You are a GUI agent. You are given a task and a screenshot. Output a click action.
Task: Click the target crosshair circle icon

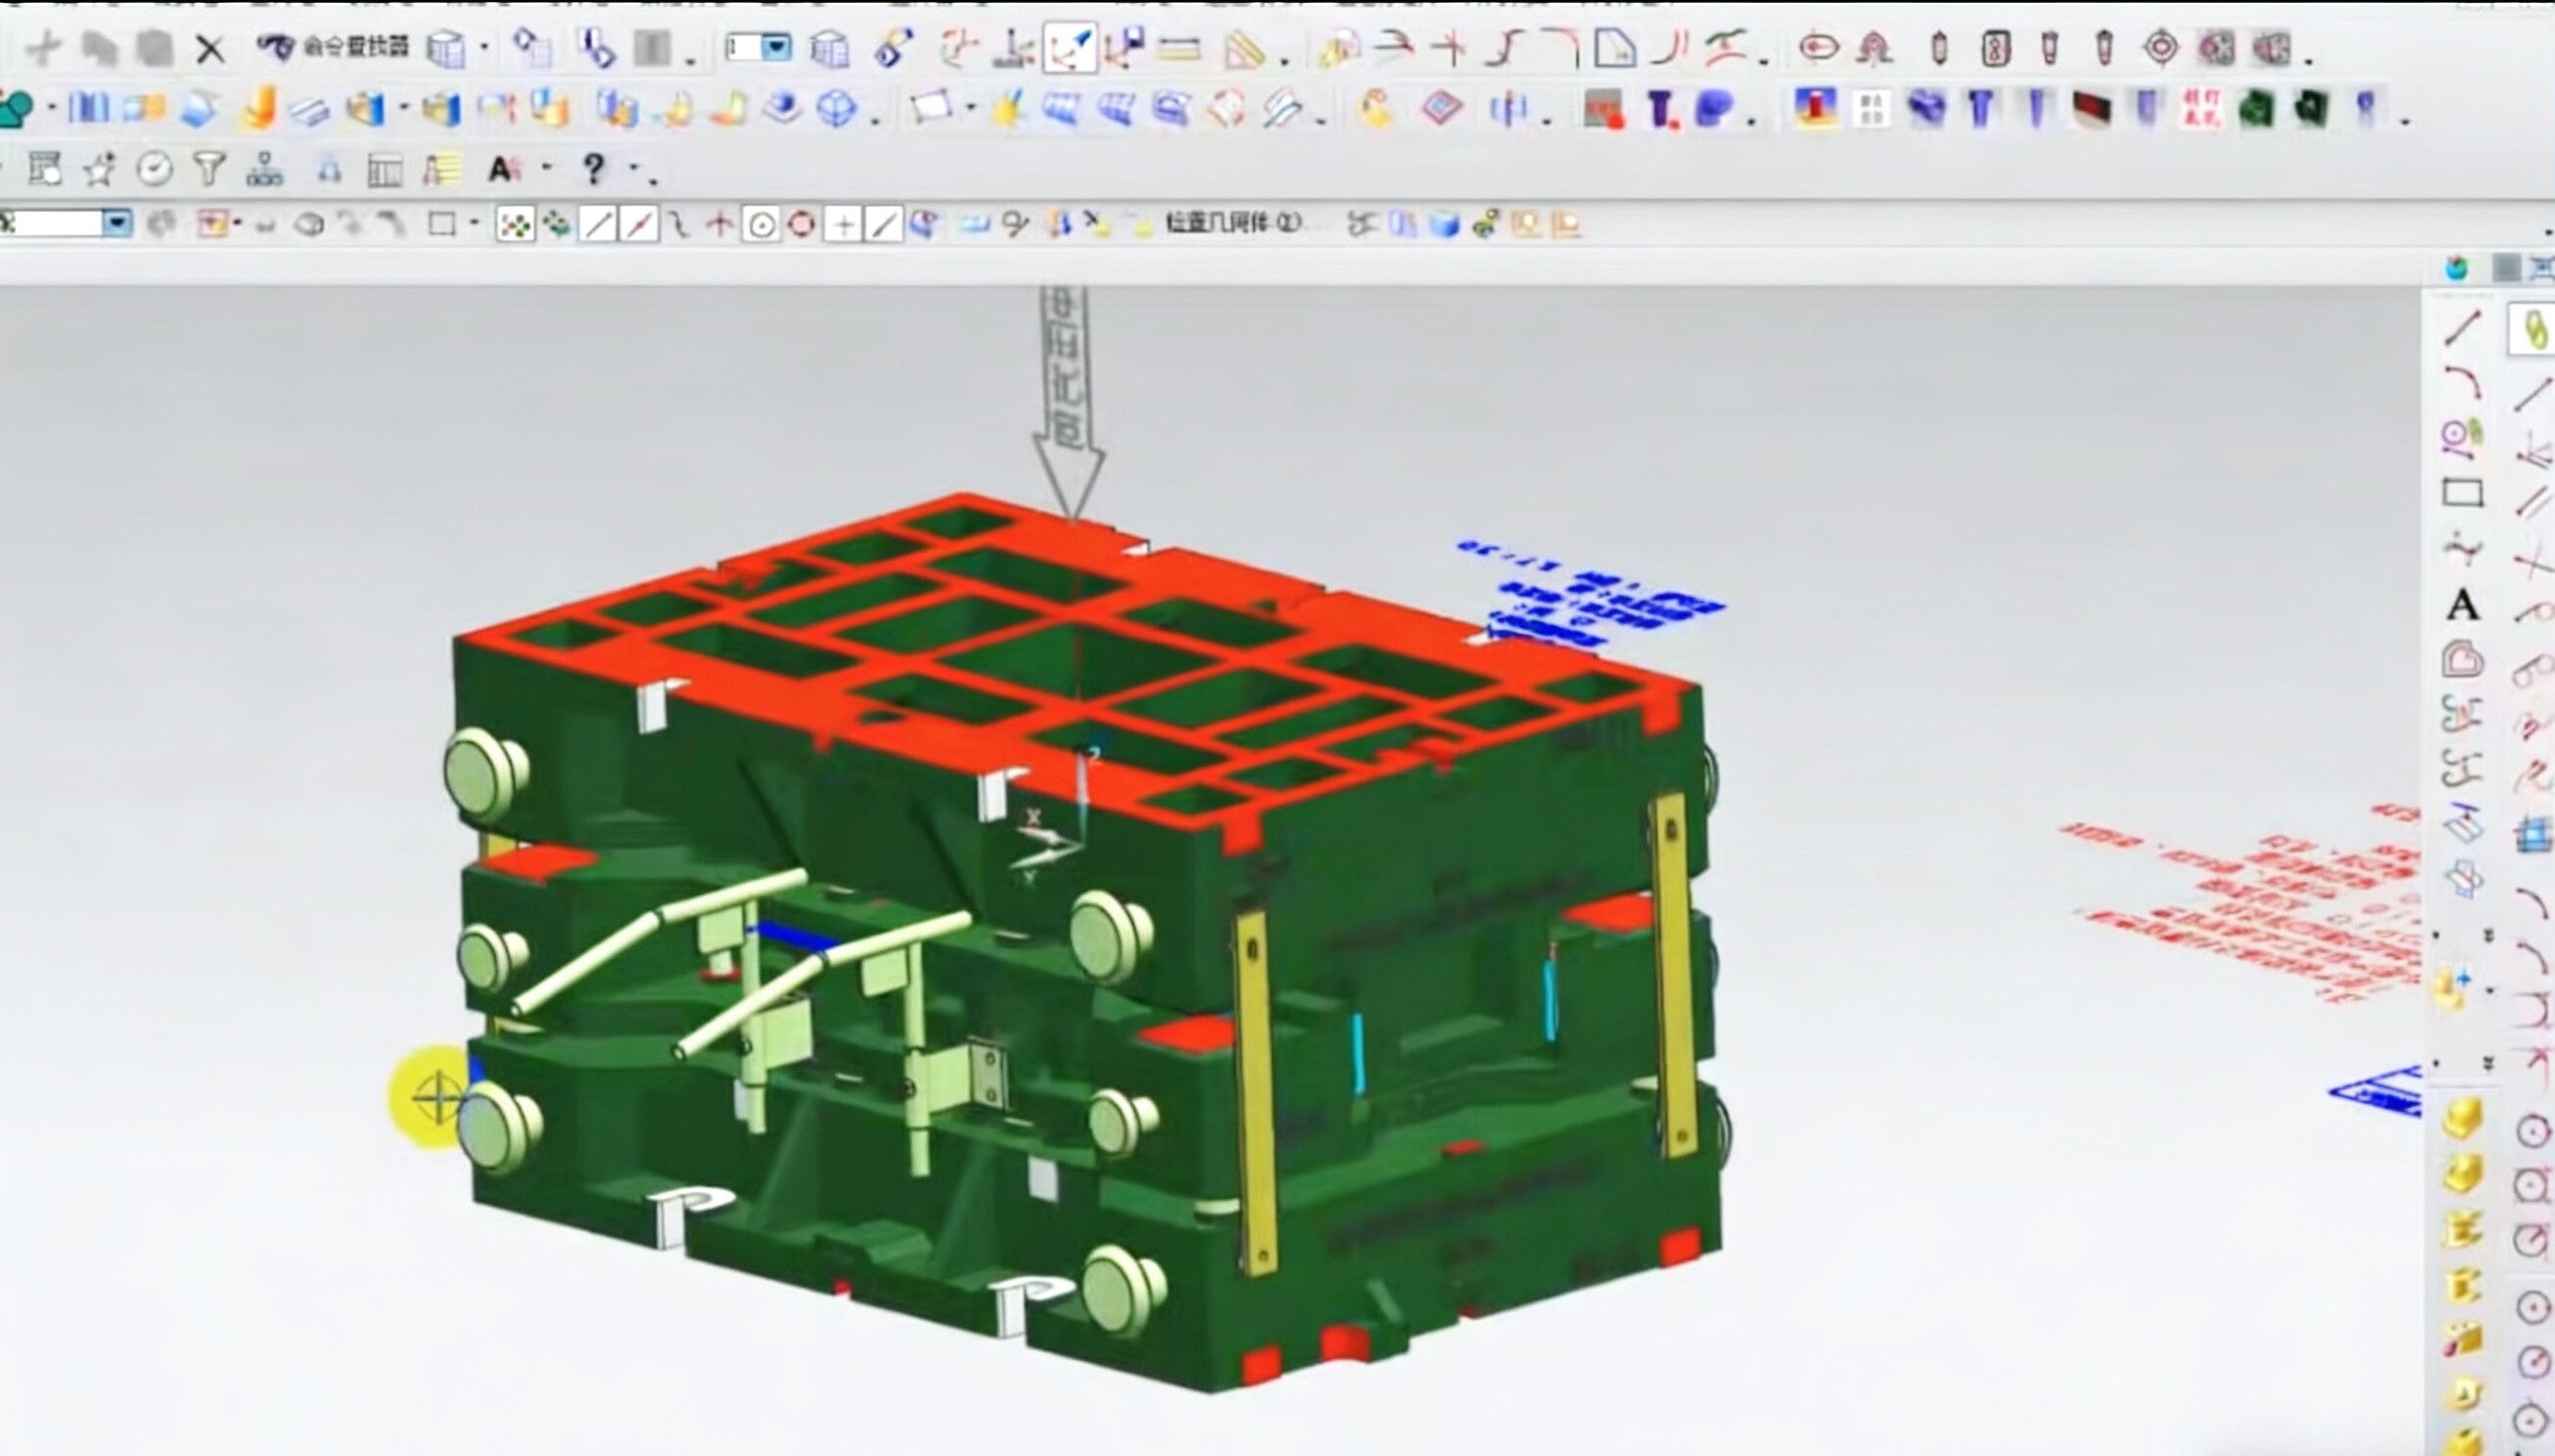(2161, 48)
